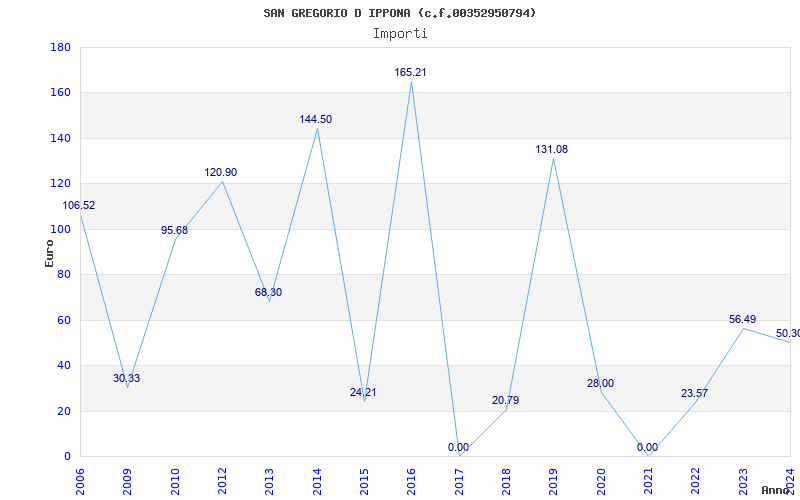Click the Importi subtitle
The image size is (800, 500).
[400, 34]
